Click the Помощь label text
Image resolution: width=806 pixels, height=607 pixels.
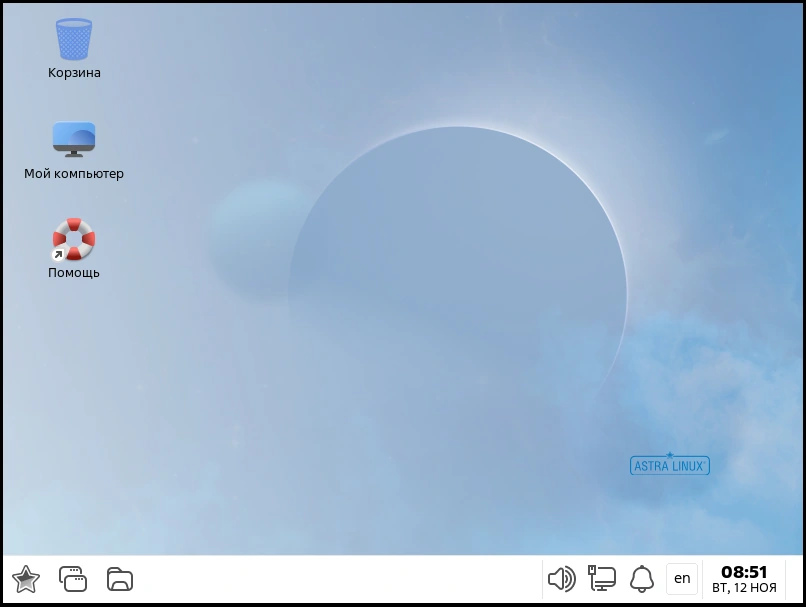(x=74, y=273)
